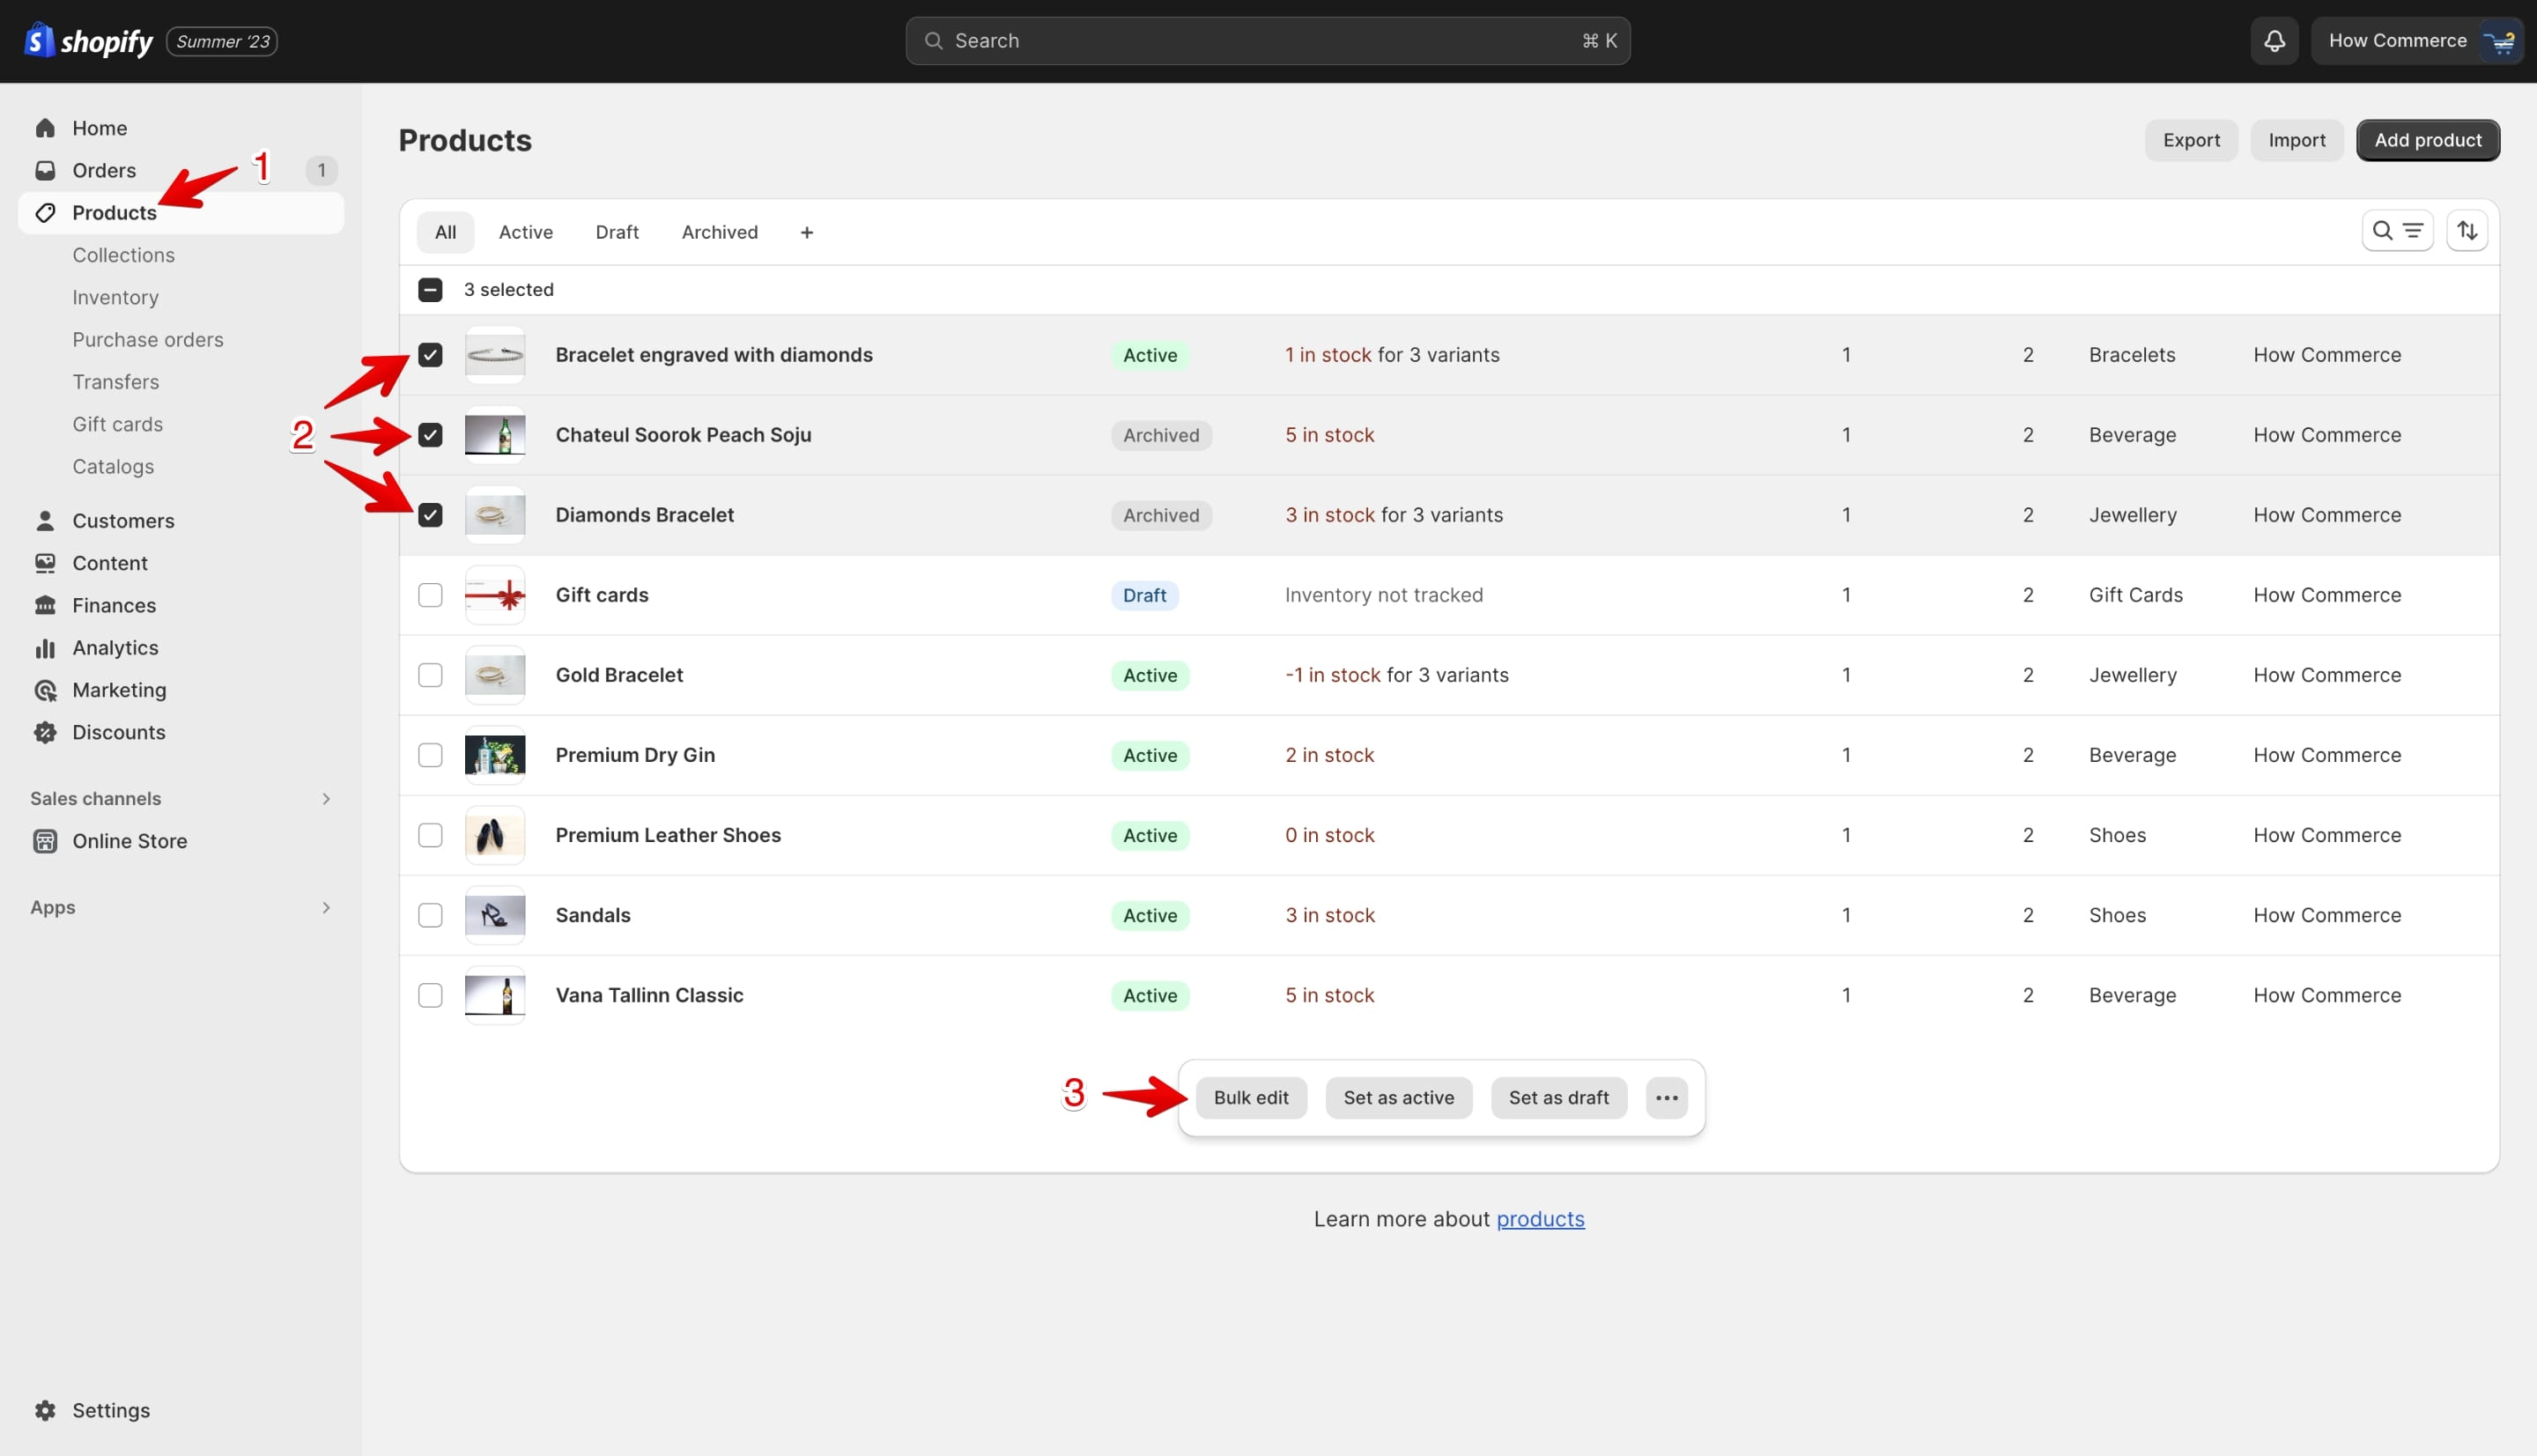Screen dimensions: 2537x1456
Task: Click the Export button
Action: tap(2191, 140)
